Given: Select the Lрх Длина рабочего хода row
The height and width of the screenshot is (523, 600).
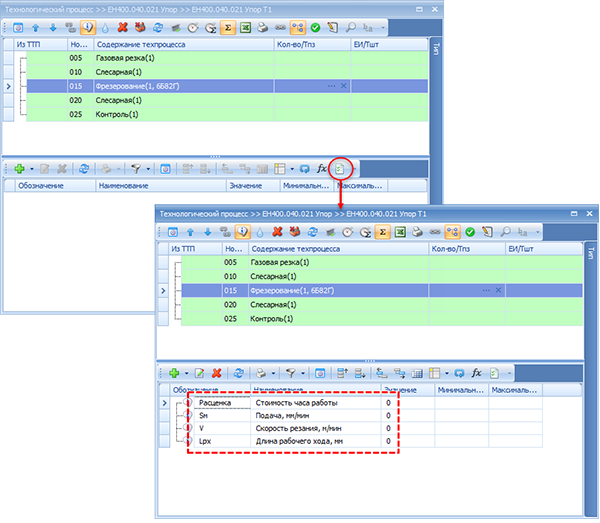Looking at the screenshot, I should (368, 441).
